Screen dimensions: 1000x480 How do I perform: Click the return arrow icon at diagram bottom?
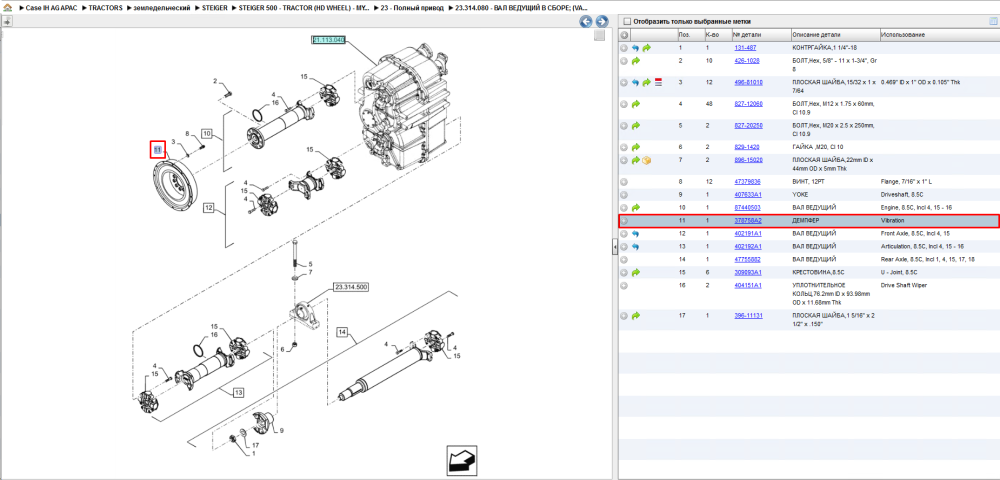coord(463,460)
